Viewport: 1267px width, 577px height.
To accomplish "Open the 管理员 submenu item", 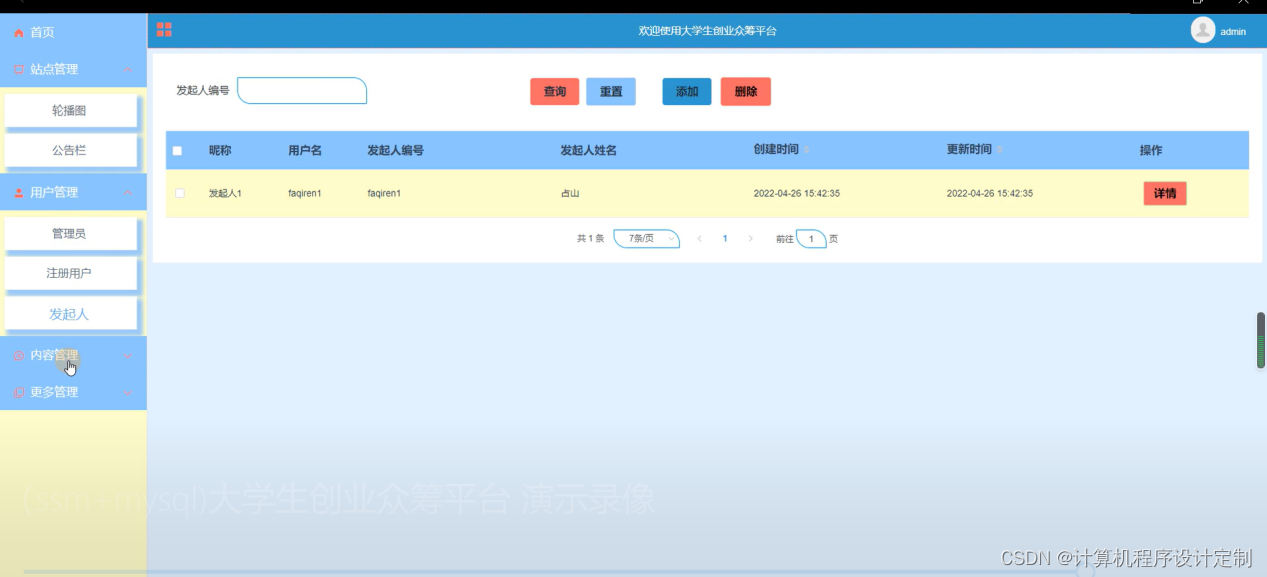I will pyautogui.click(x=70, y=233).
